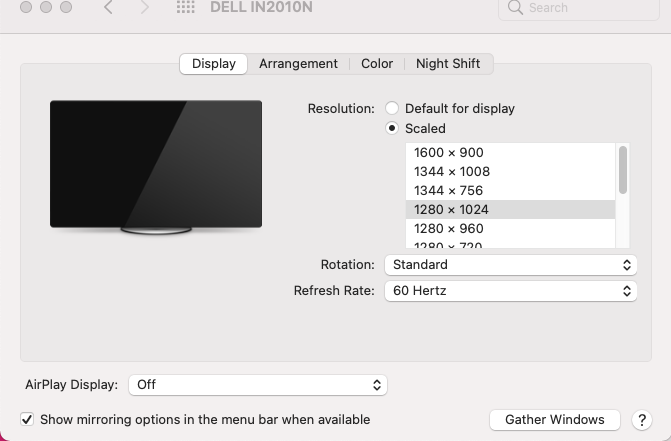Click the forward navigation arrow
Image resolution: width=671 pixels, height=441 pixels.
145,8
